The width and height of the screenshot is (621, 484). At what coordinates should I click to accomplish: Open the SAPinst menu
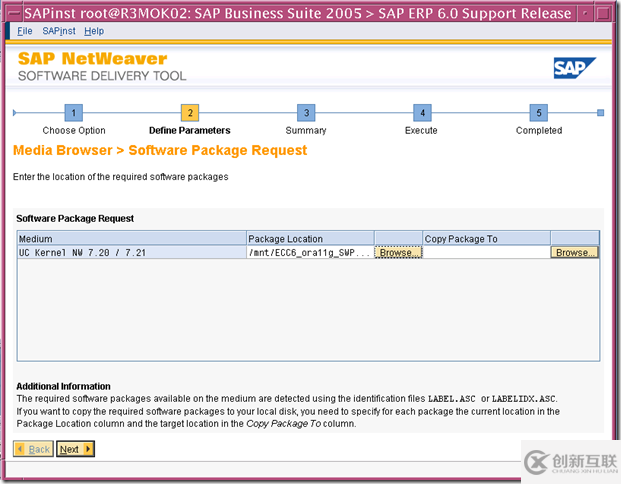pyautogui.click(x=59, y=31)
